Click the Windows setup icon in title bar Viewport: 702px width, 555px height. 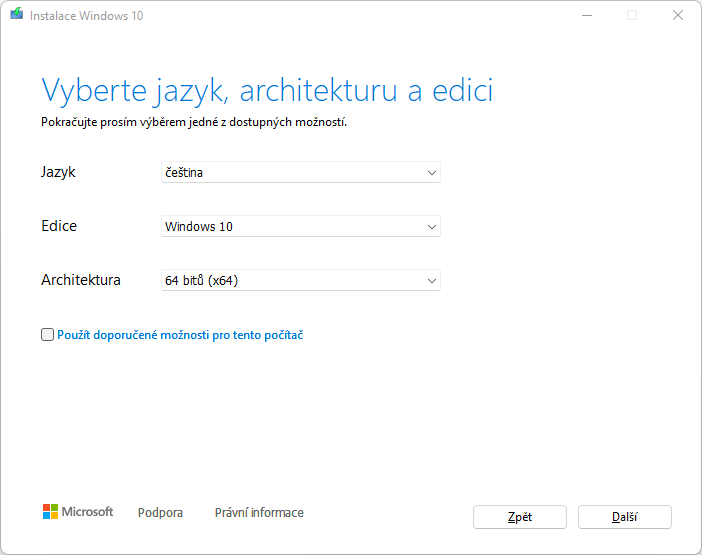point(16,15)
